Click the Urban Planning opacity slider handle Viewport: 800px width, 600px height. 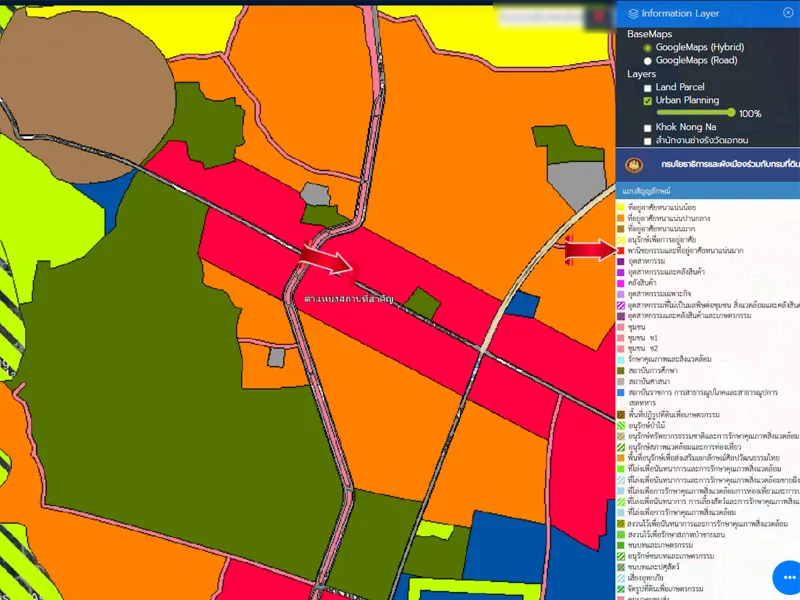tap(732, 113)
